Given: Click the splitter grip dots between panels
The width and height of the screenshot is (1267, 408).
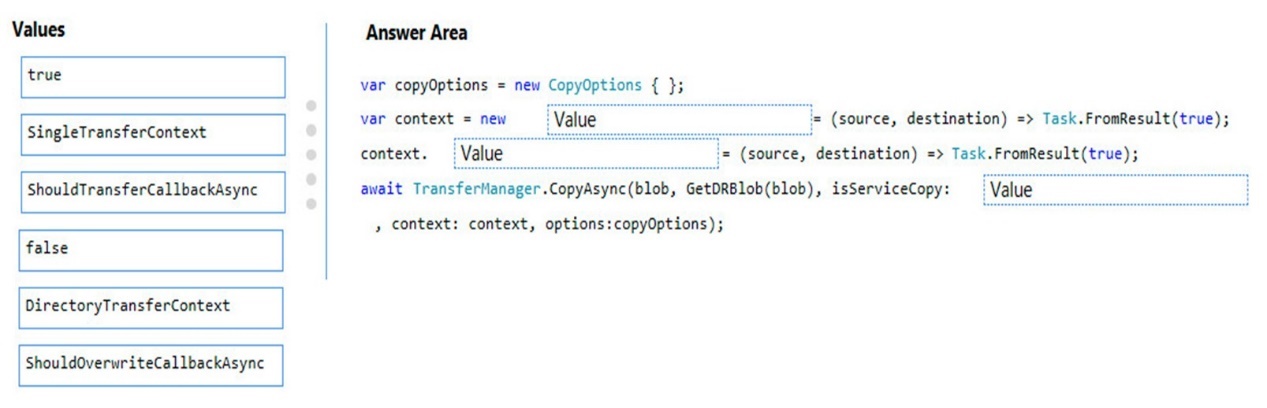Looking at the screenshot, I should (311, 154).
